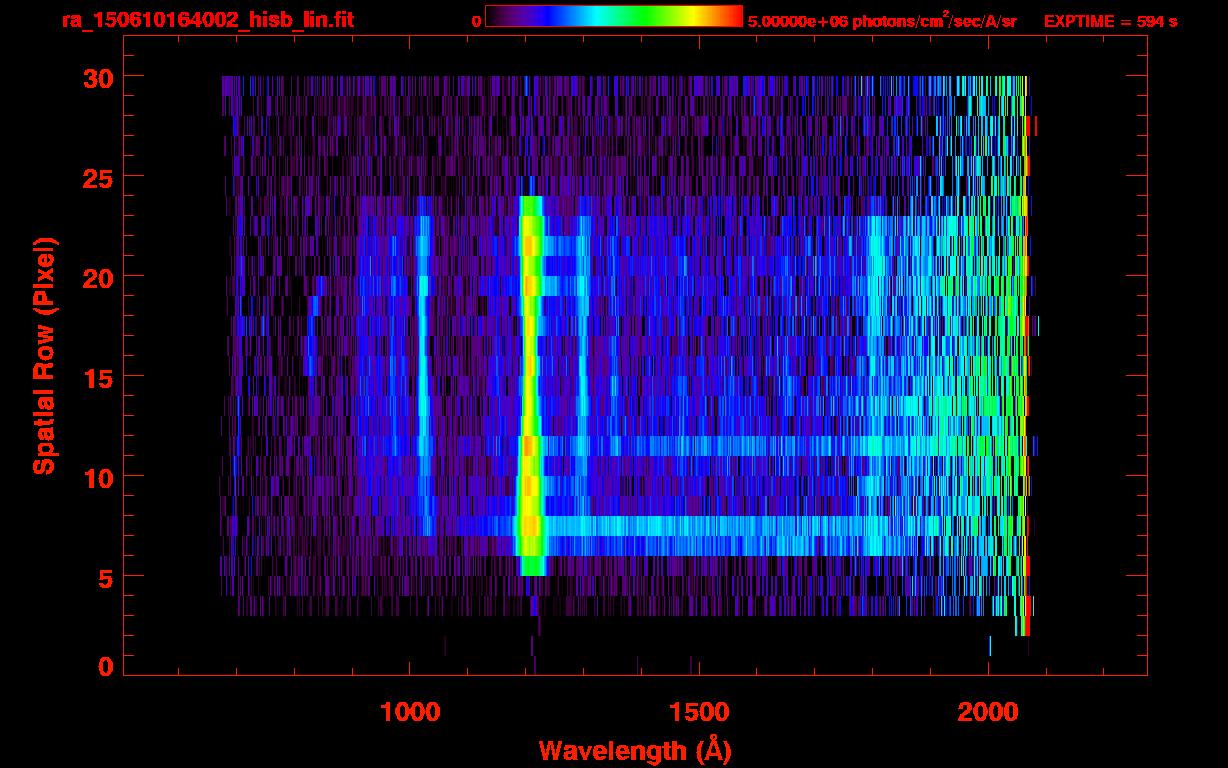Select the 1000 wavelength tick label
Image resolution: width=1228 pixels, height=768 pixels.
tap(408, 712)
